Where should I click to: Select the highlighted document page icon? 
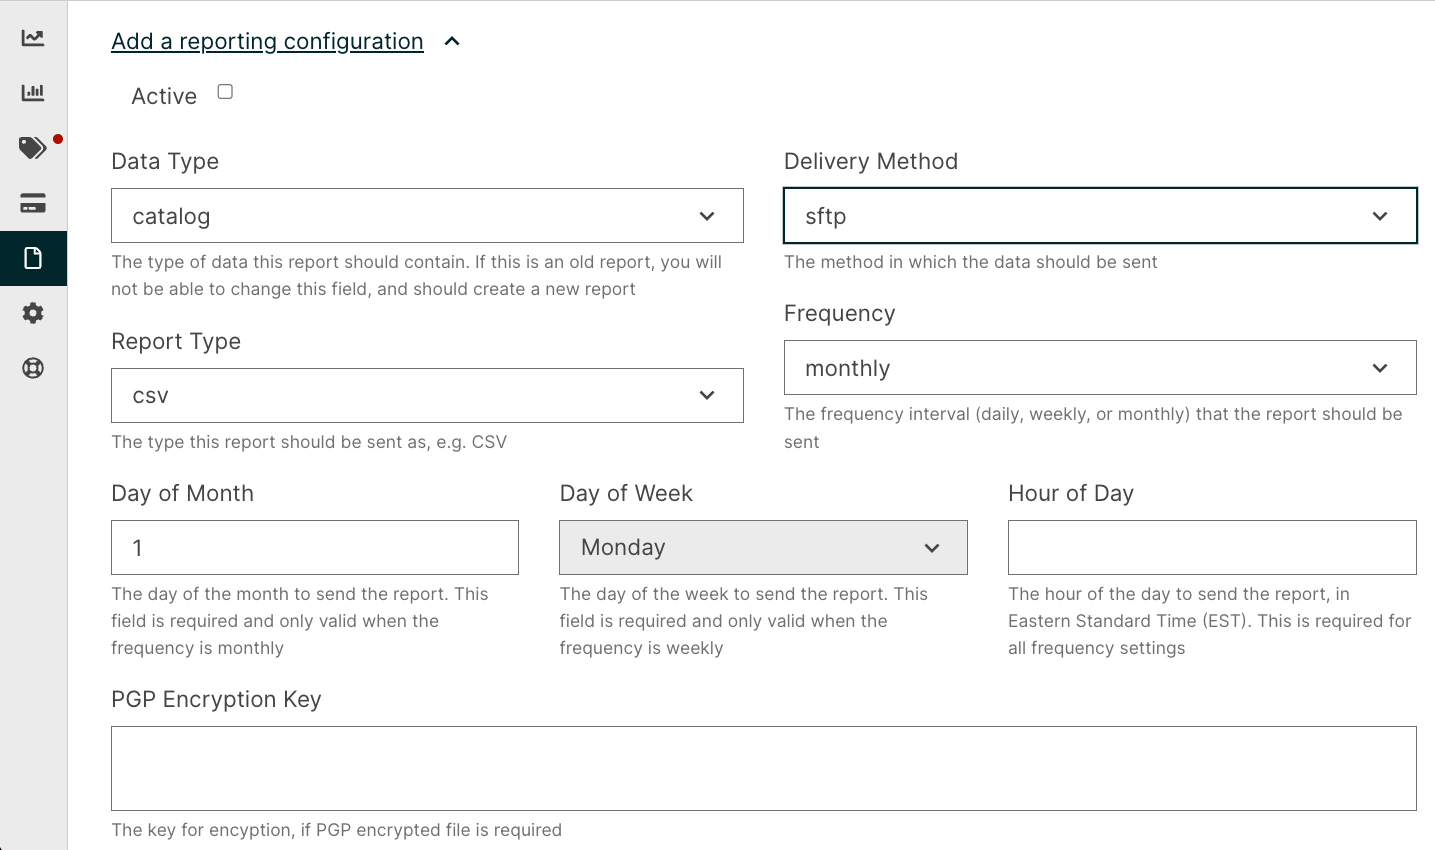(33, 258)
